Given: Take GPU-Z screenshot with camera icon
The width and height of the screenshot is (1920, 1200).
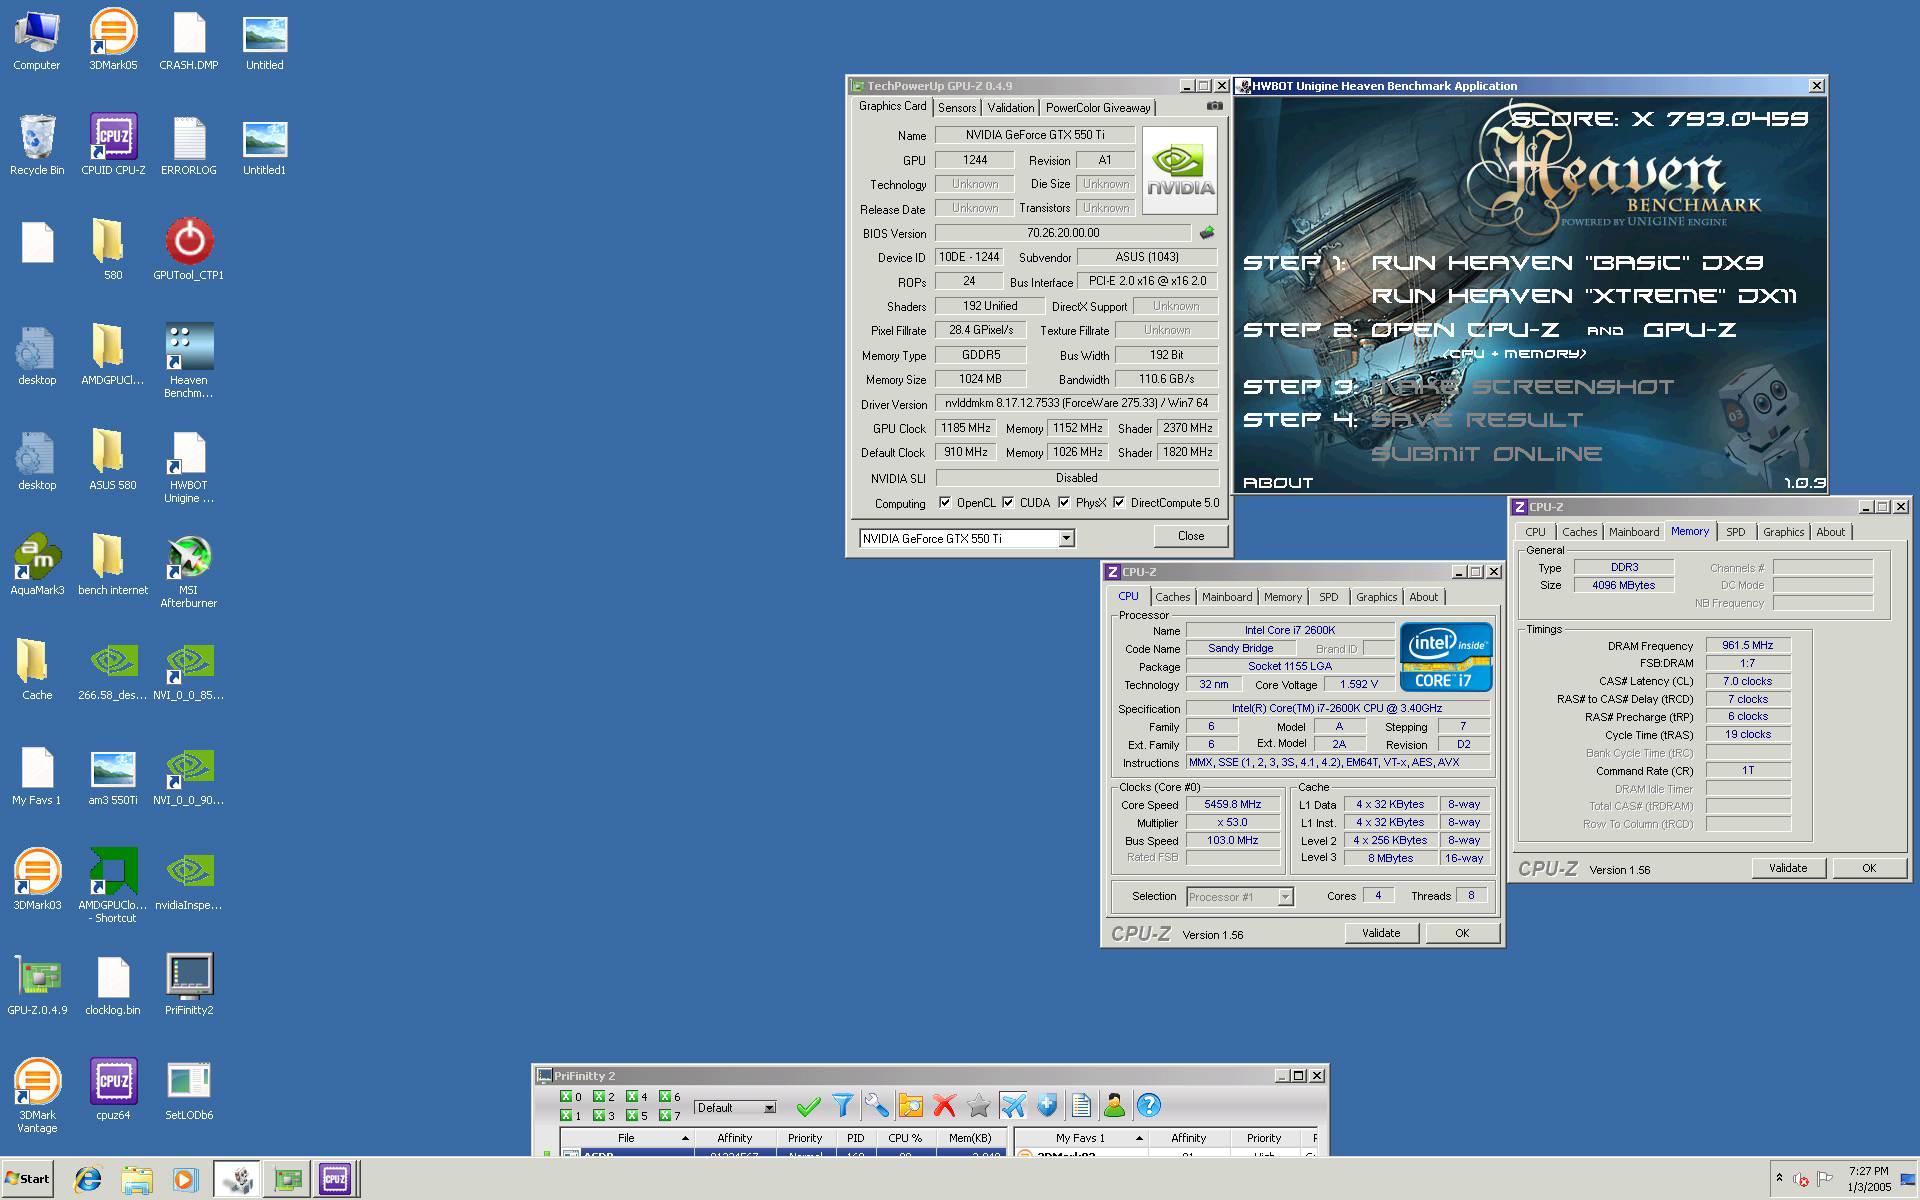Looking at the screenshot, I should point(1214,106).
